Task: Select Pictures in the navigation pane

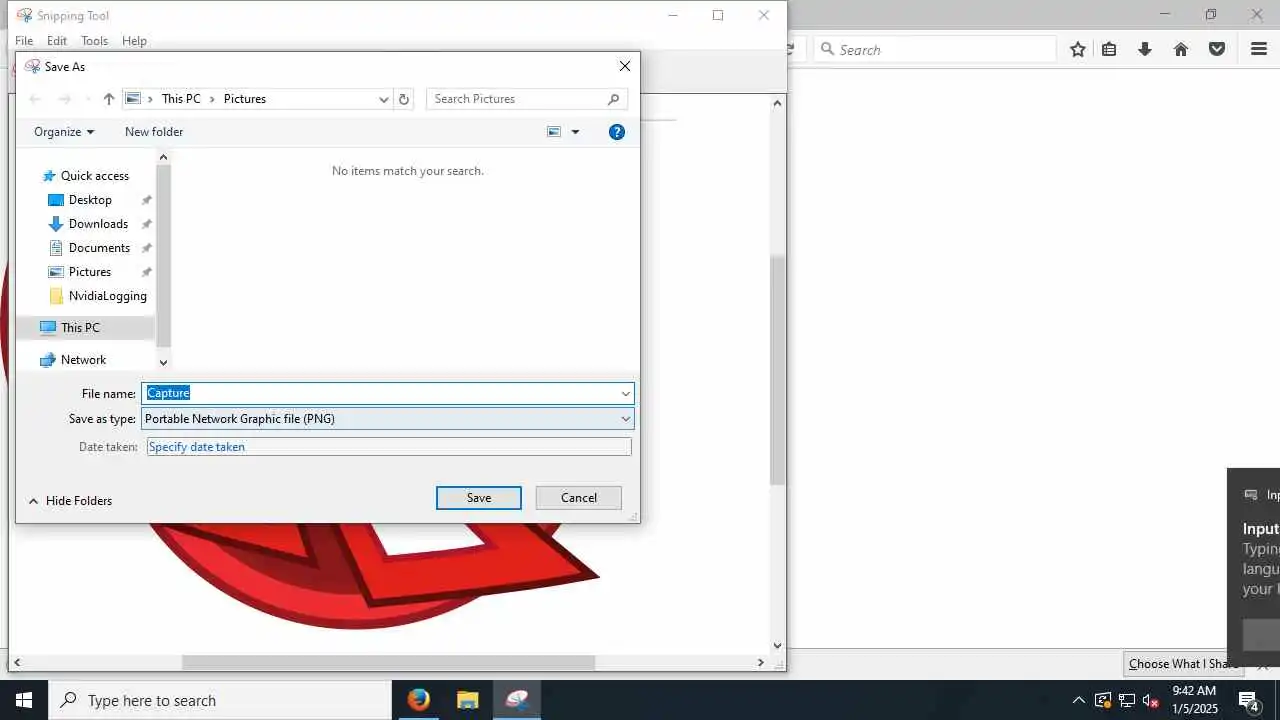Action: 90,272
